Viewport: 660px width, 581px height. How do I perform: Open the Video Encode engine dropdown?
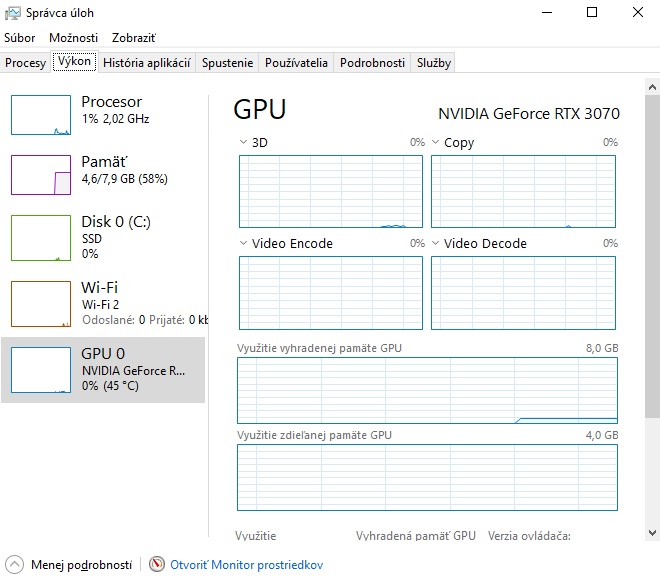coord(243,243)
